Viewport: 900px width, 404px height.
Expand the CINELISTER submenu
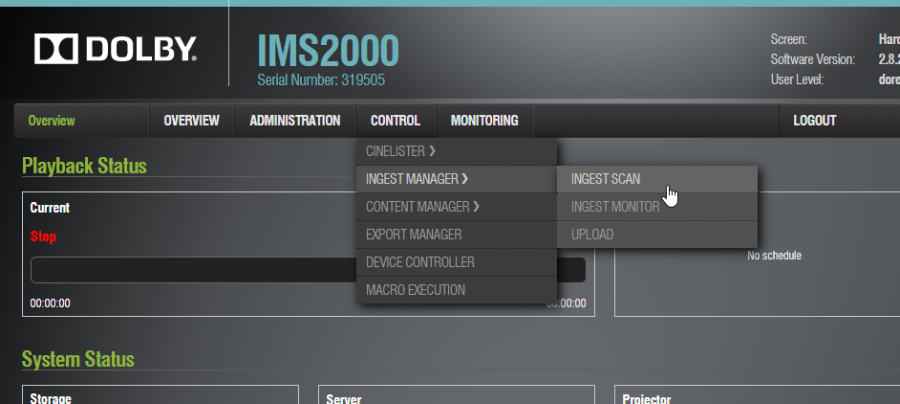click(401, 152)
